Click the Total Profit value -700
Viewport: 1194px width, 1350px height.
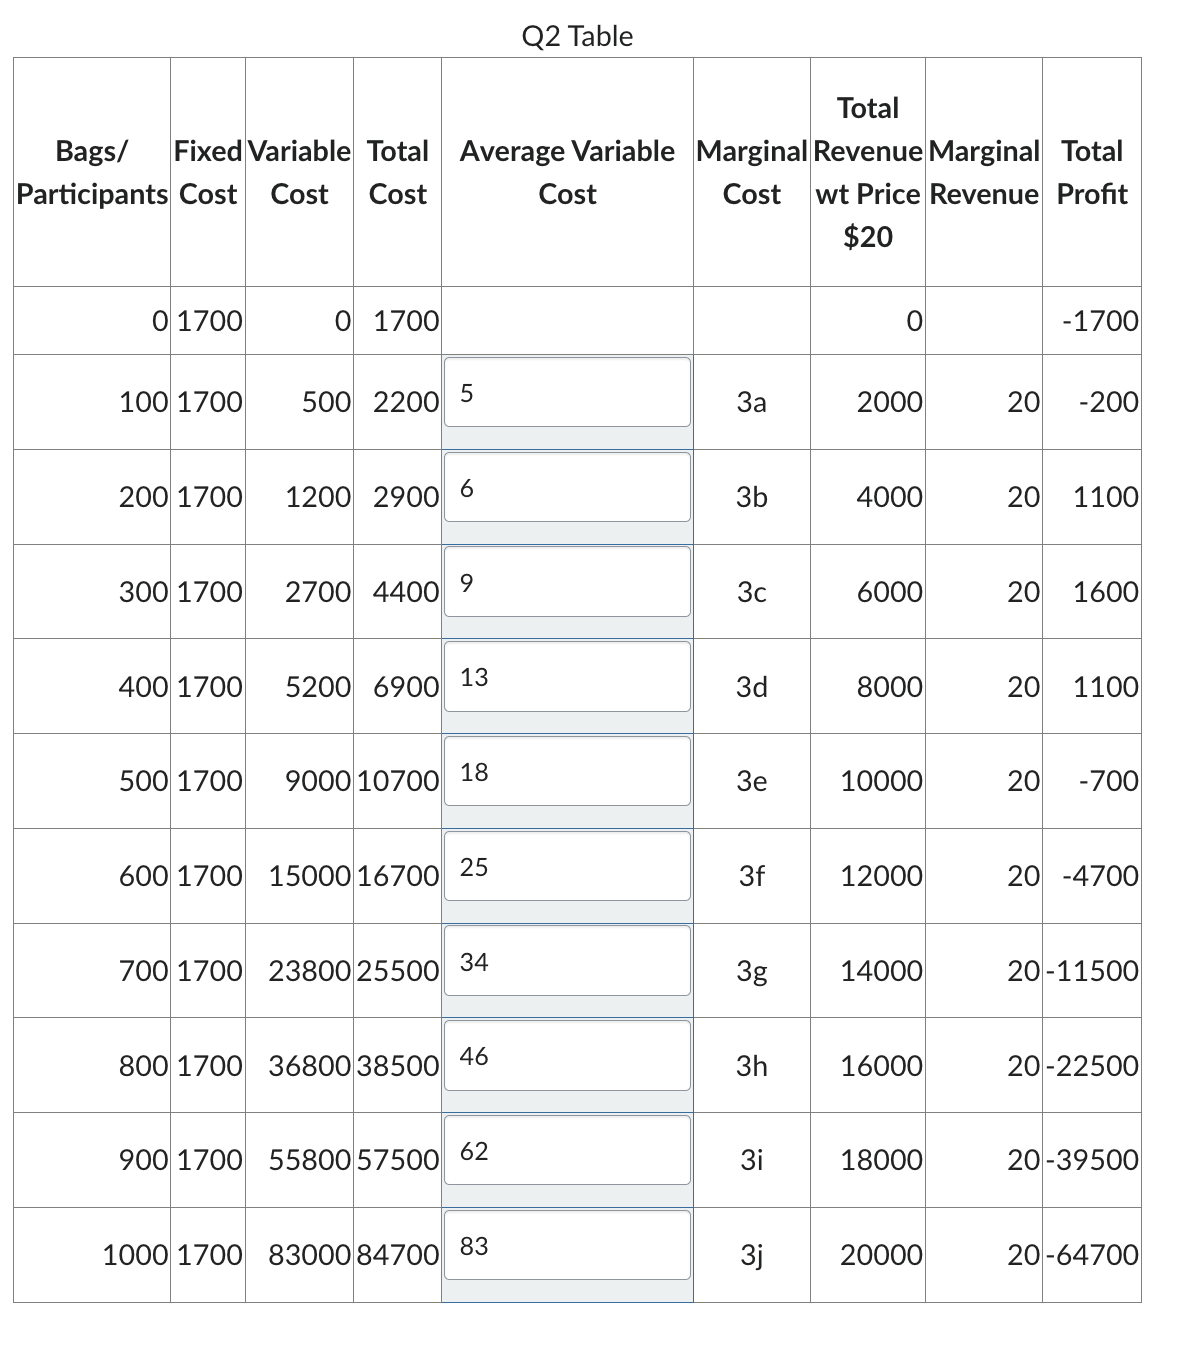pyautogui.click(x=1109, y=781)
